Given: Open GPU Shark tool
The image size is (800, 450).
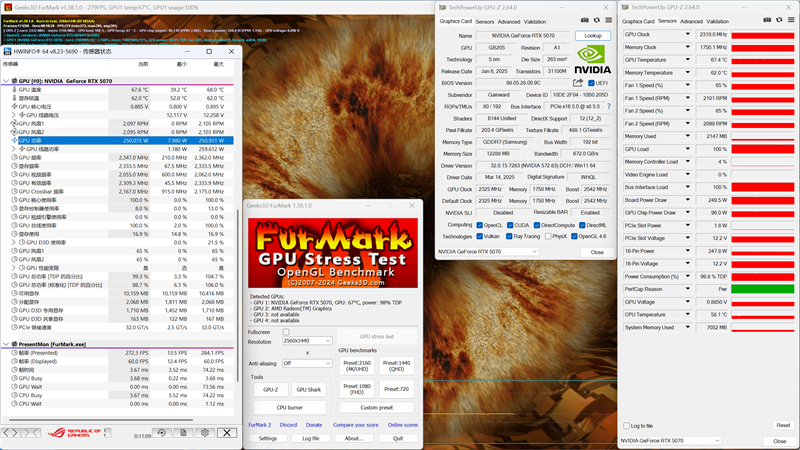Looking at the screenshot, I should pos(309,390).
